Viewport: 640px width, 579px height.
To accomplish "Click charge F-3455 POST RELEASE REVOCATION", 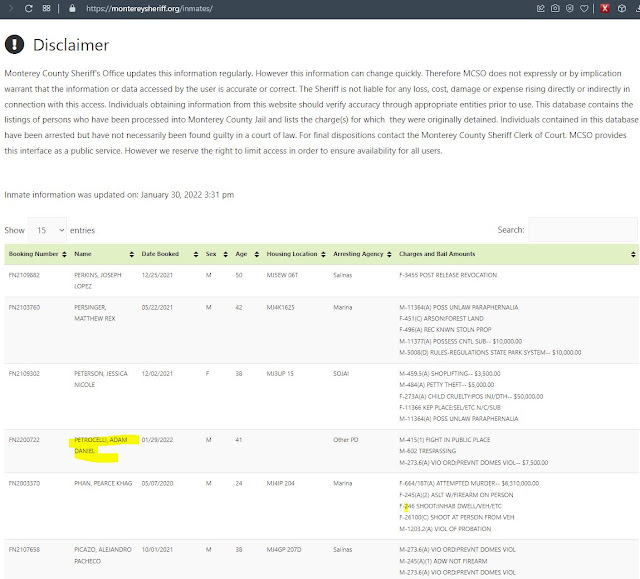I will point(448,275).
